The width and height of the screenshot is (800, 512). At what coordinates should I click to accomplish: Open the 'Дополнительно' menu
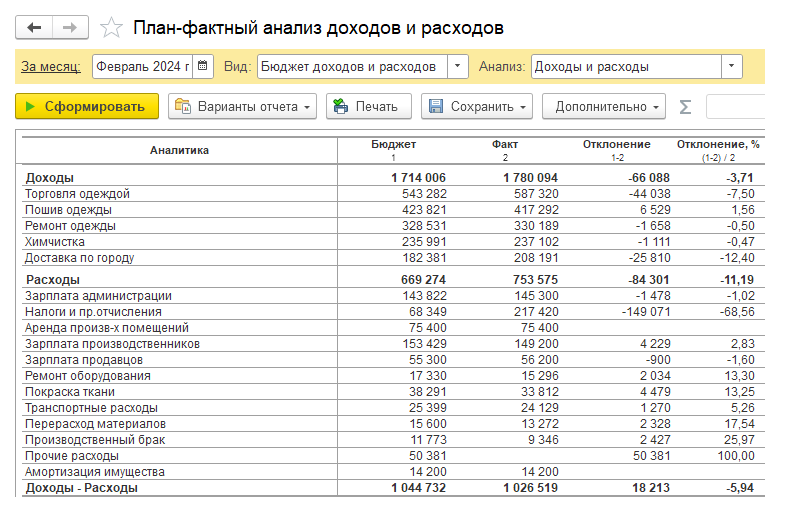click(x=604, y=106)
